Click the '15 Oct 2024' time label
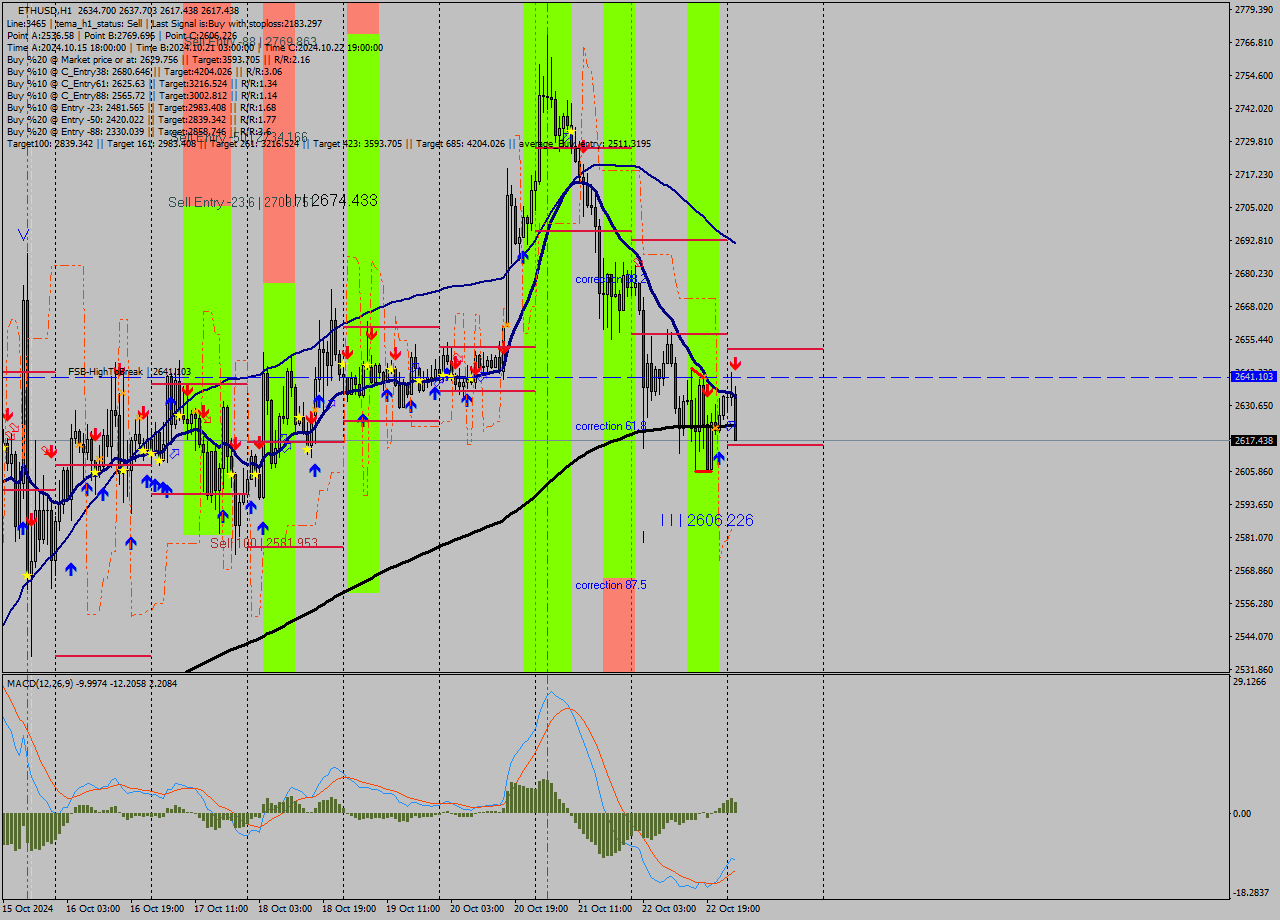 pyautogui.click(x=27, y=909)
